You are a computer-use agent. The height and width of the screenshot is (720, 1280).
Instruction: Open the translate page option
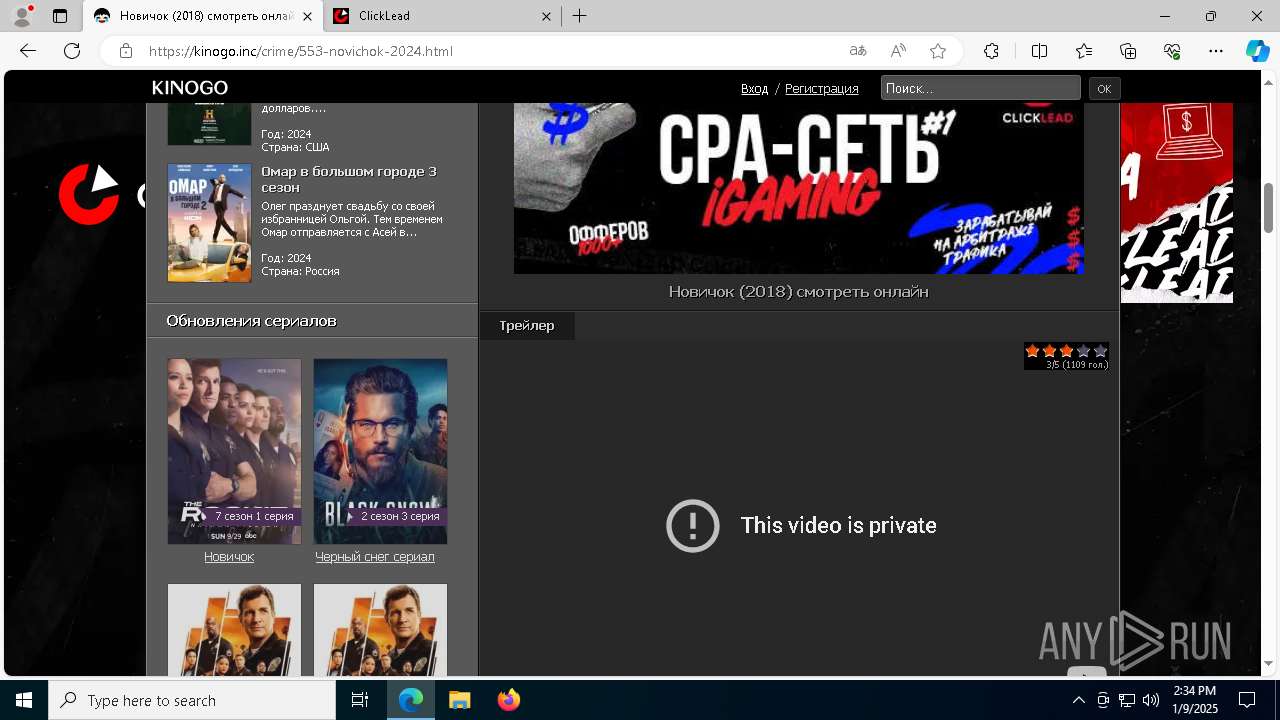pos(858,51)
